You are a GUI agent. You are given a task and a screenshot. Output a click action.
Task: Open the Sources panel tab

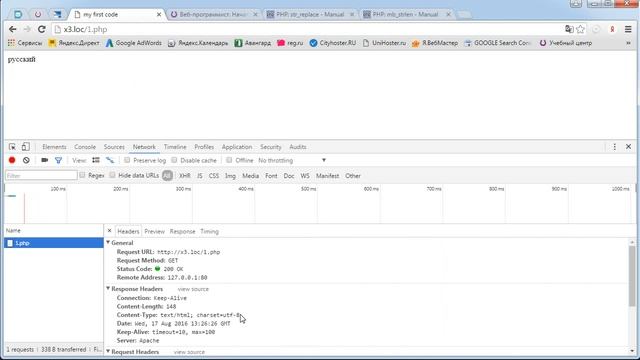pyautogui.click(x=114, y=147)
